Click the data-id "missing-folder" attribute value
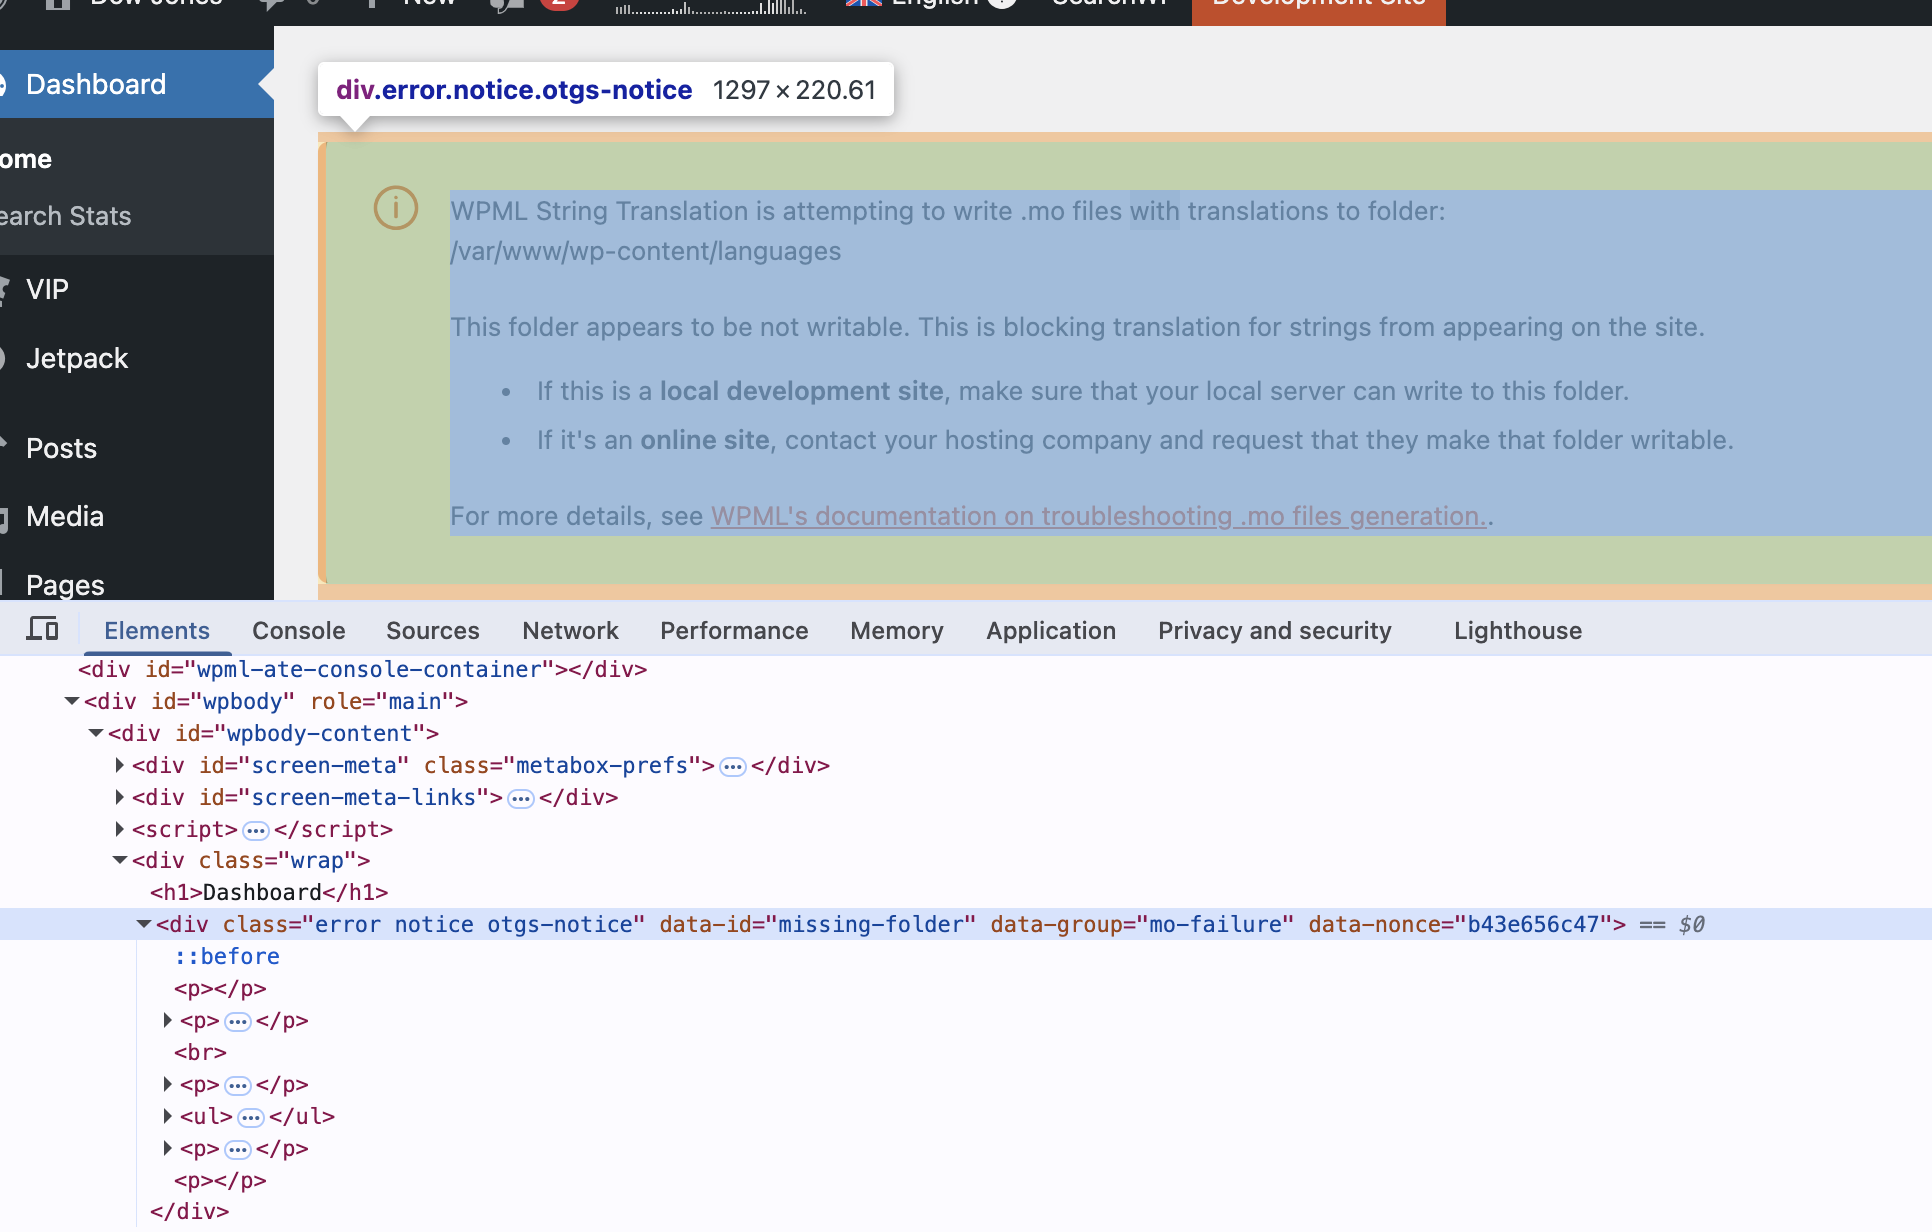 870,924
